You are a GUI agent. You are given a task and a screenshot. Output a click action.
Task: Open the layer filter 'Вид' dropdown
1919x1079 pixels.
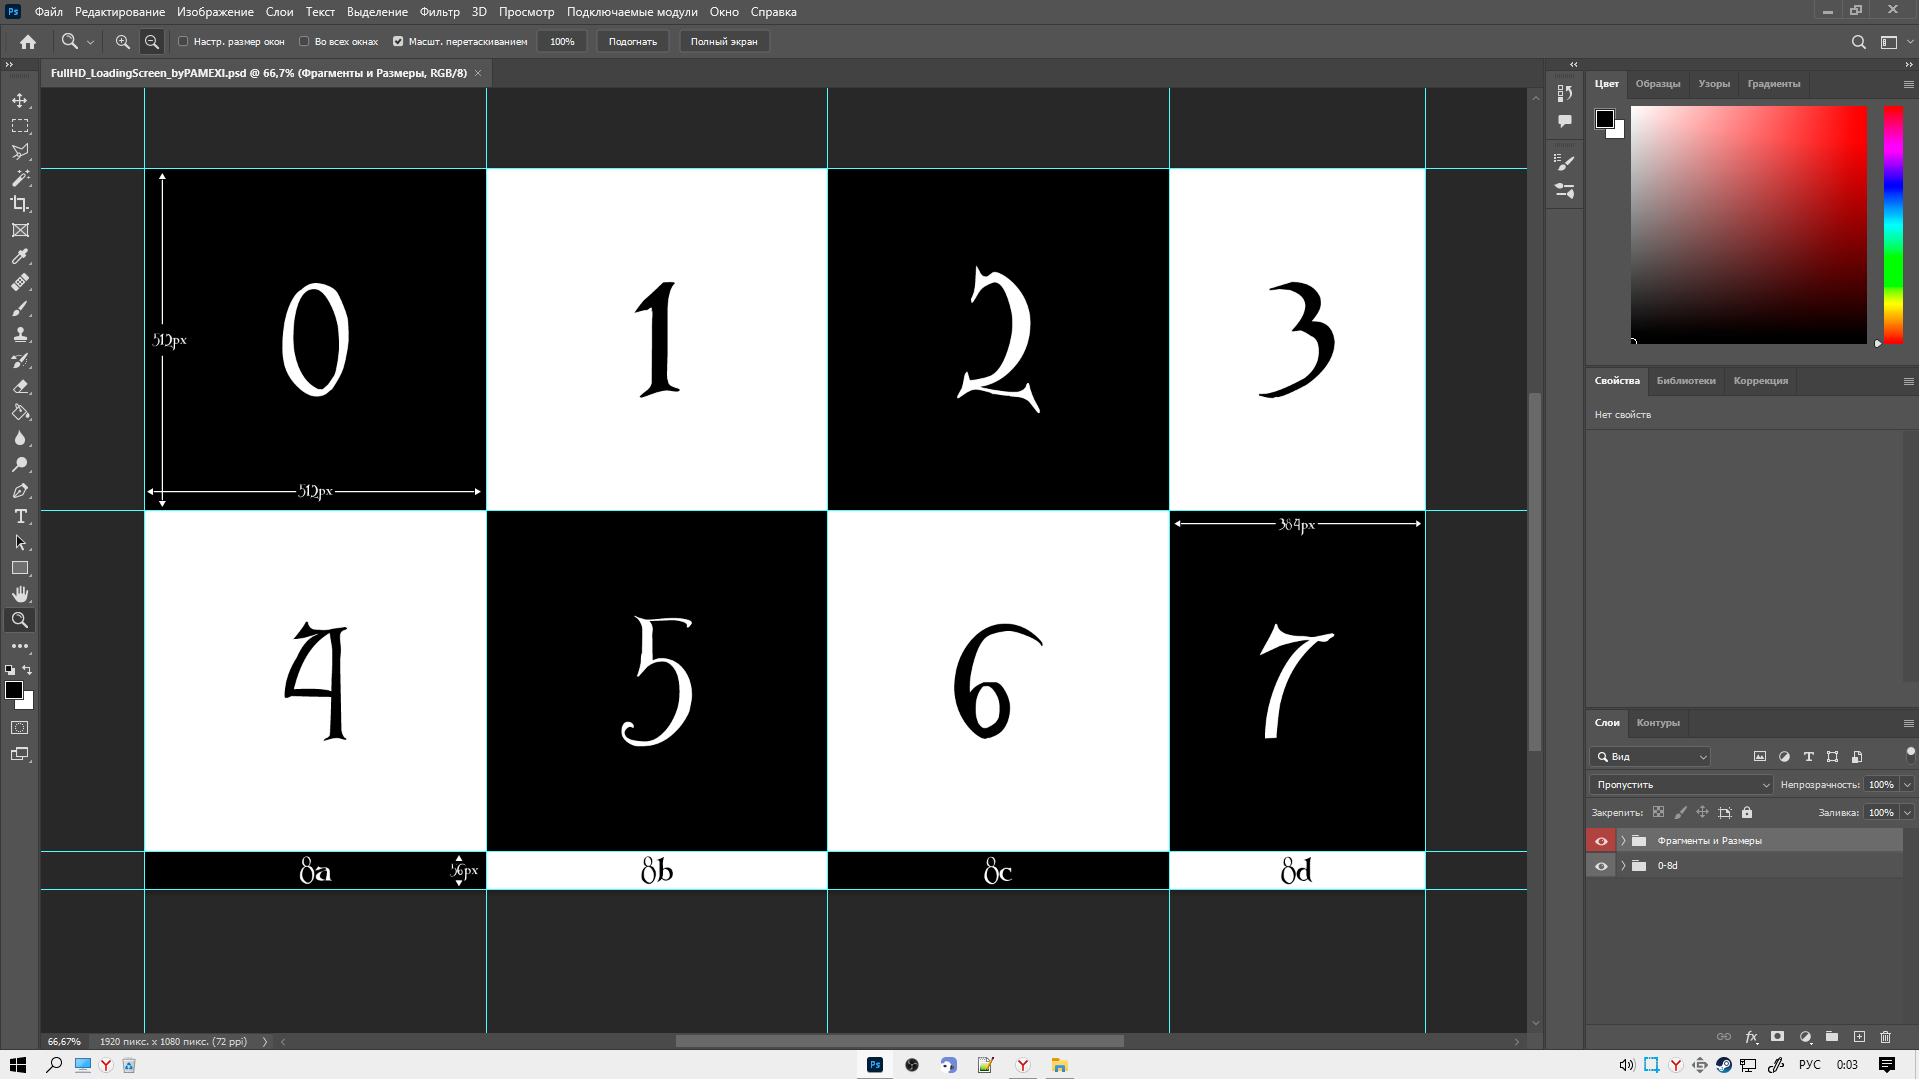click(1651, 757)
